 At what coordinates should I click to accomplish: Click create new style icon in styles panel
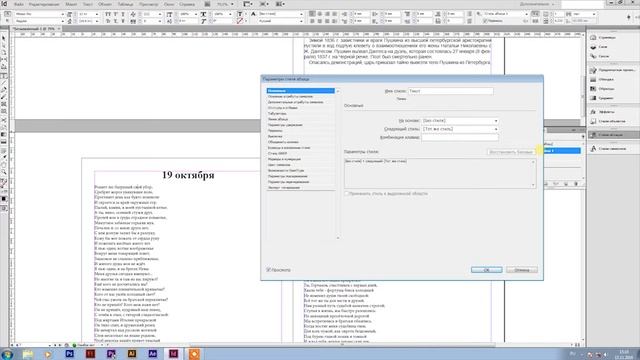tap(566, 184)
